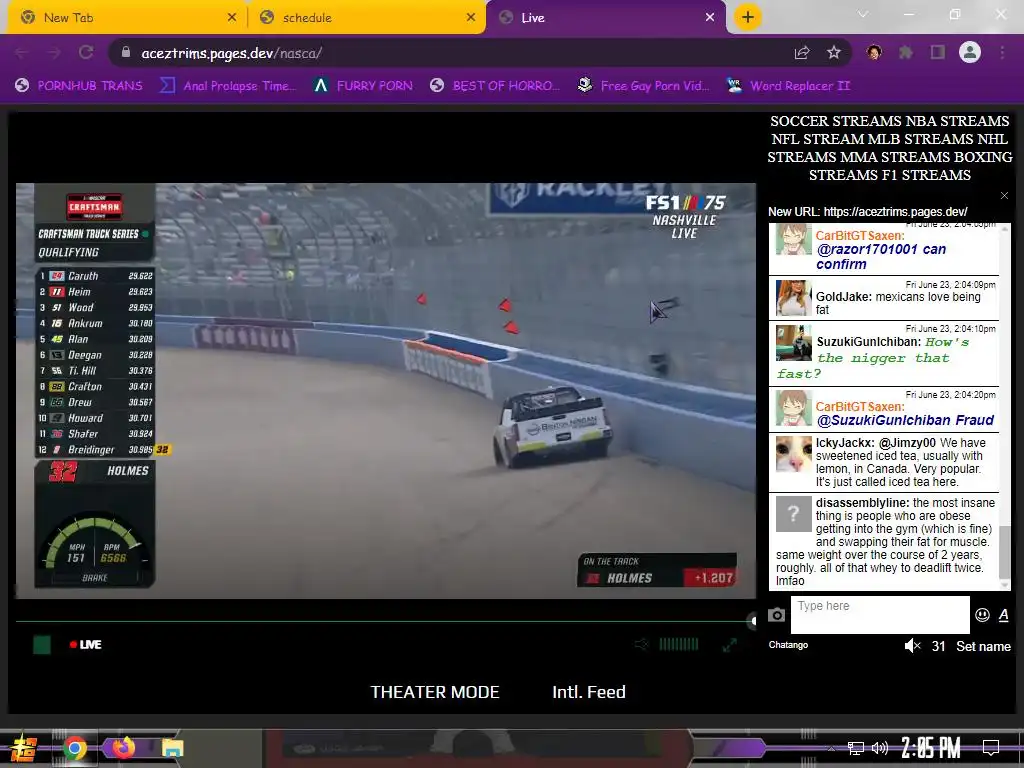
Task: Click Set name in the chat
Action: (984, 646)
